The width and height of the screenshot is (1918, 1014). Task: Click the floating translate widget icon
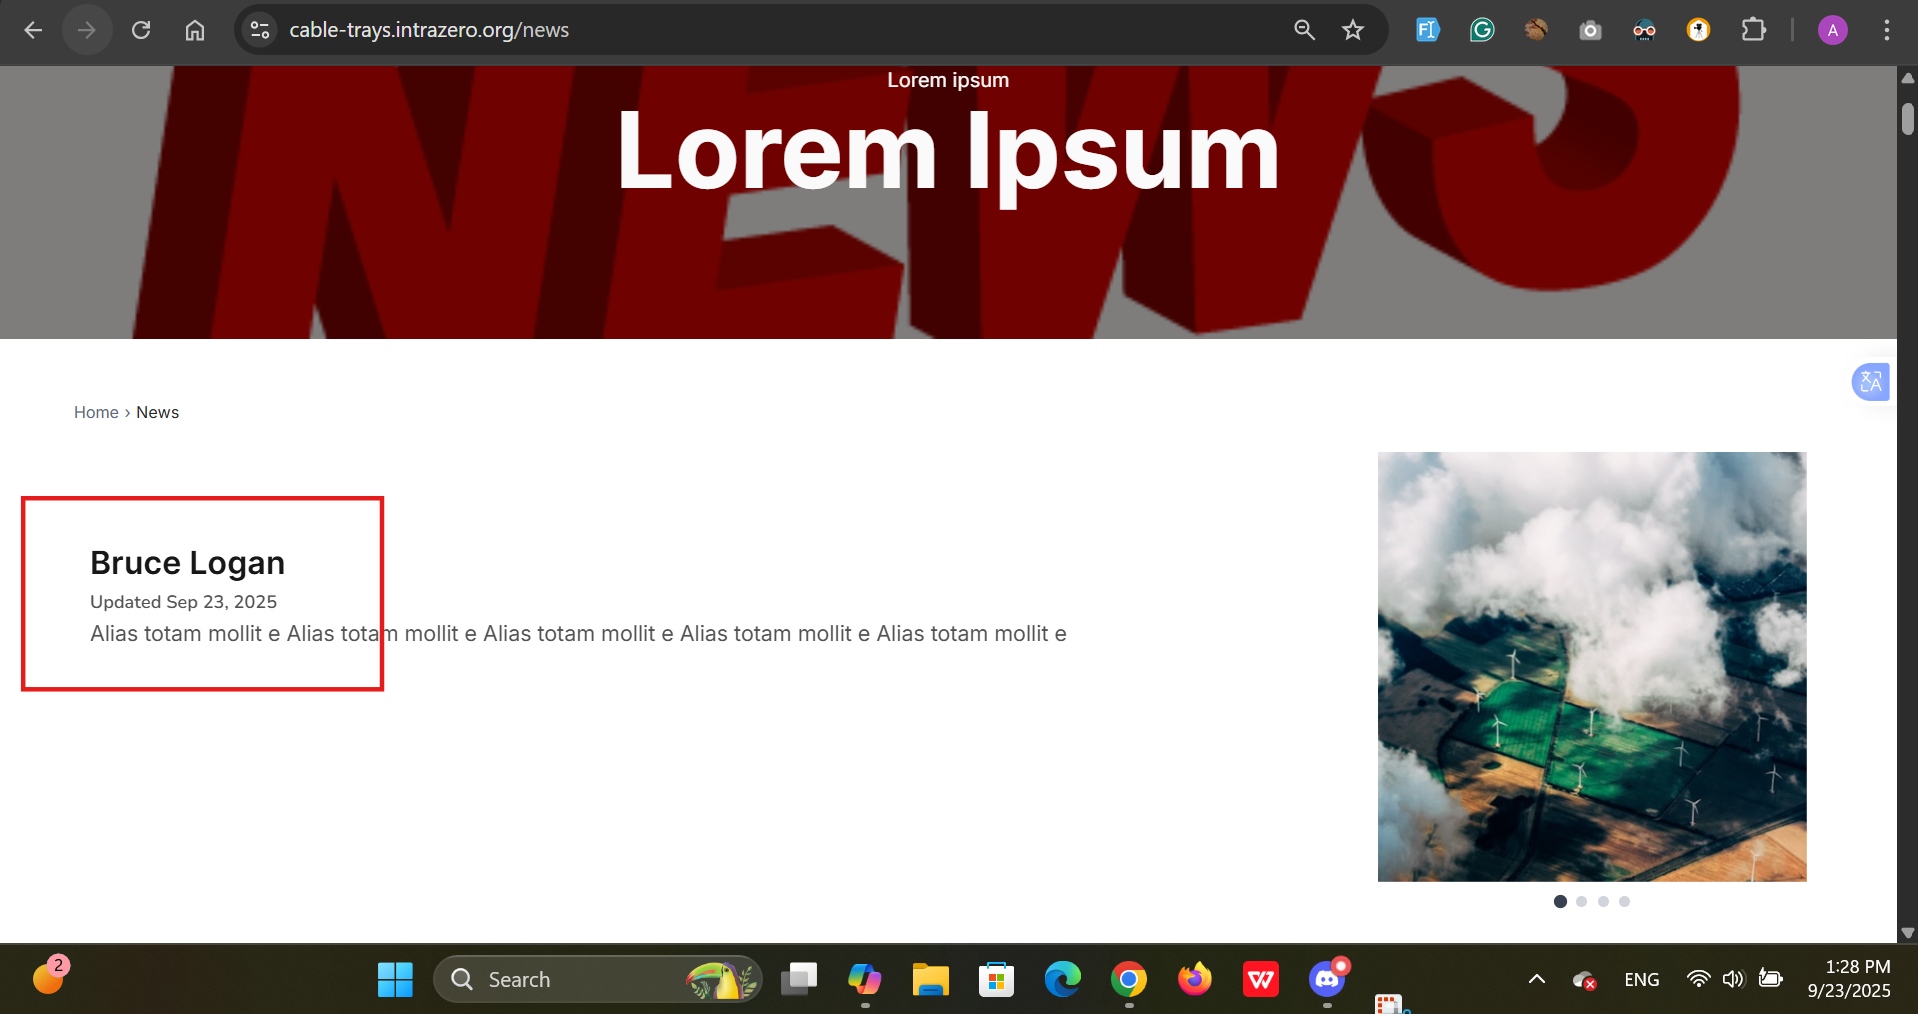(1870, 382)
